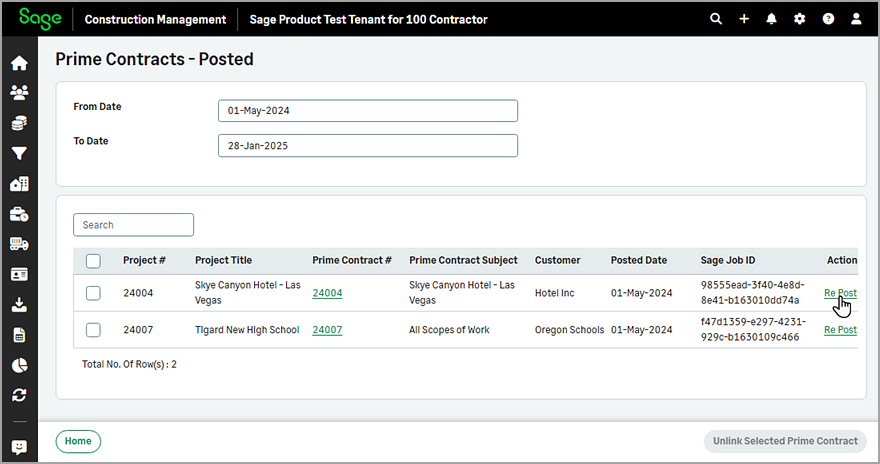Sort by Prime Contract Subject header

tap(463, 260)
